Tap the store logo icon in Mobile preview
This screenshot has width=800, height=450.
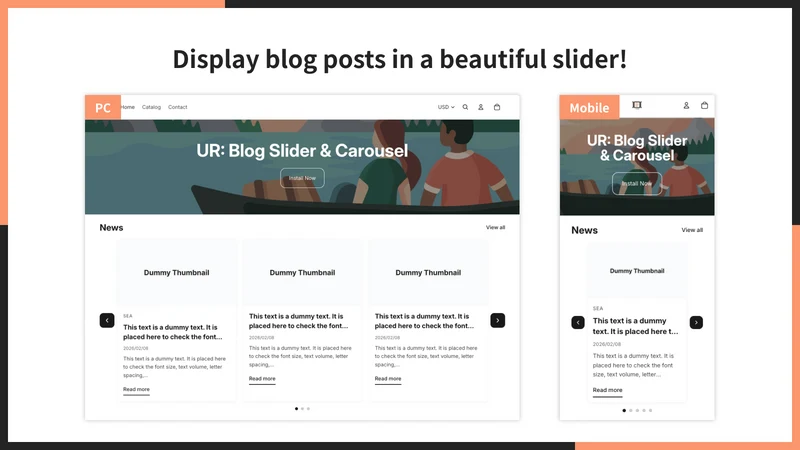[637, 105]
